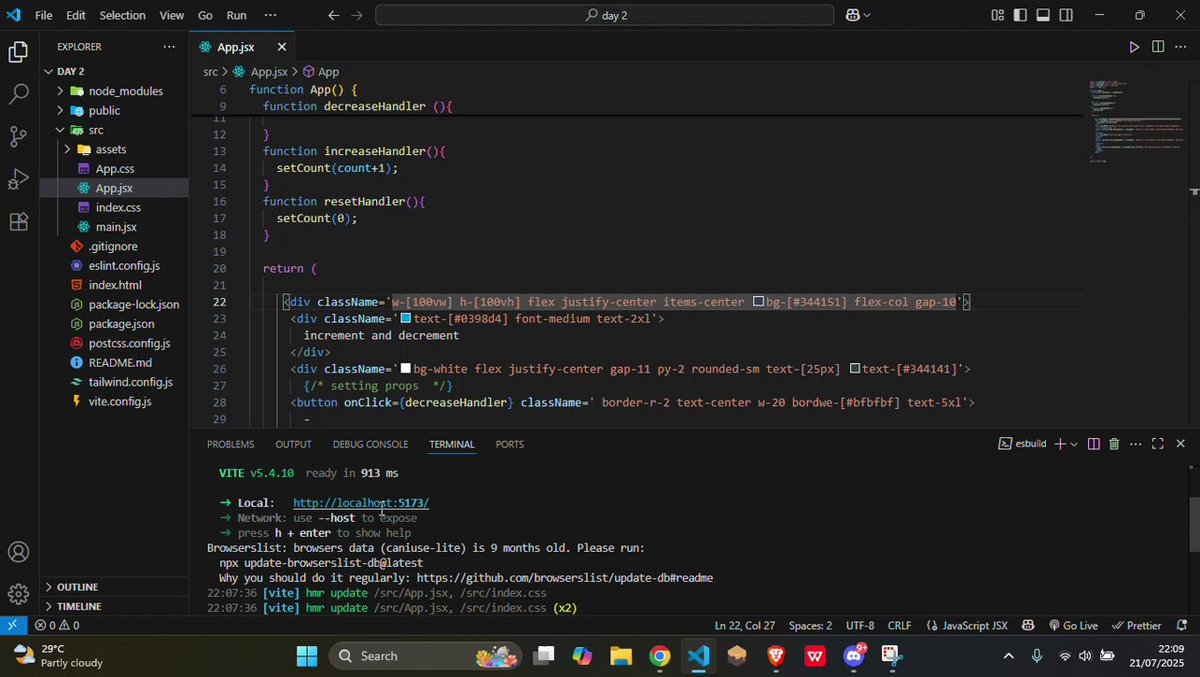Click the #0398d4 text color swatch
Viewport: 1200px width, 677px height.
tap(406, 319)
